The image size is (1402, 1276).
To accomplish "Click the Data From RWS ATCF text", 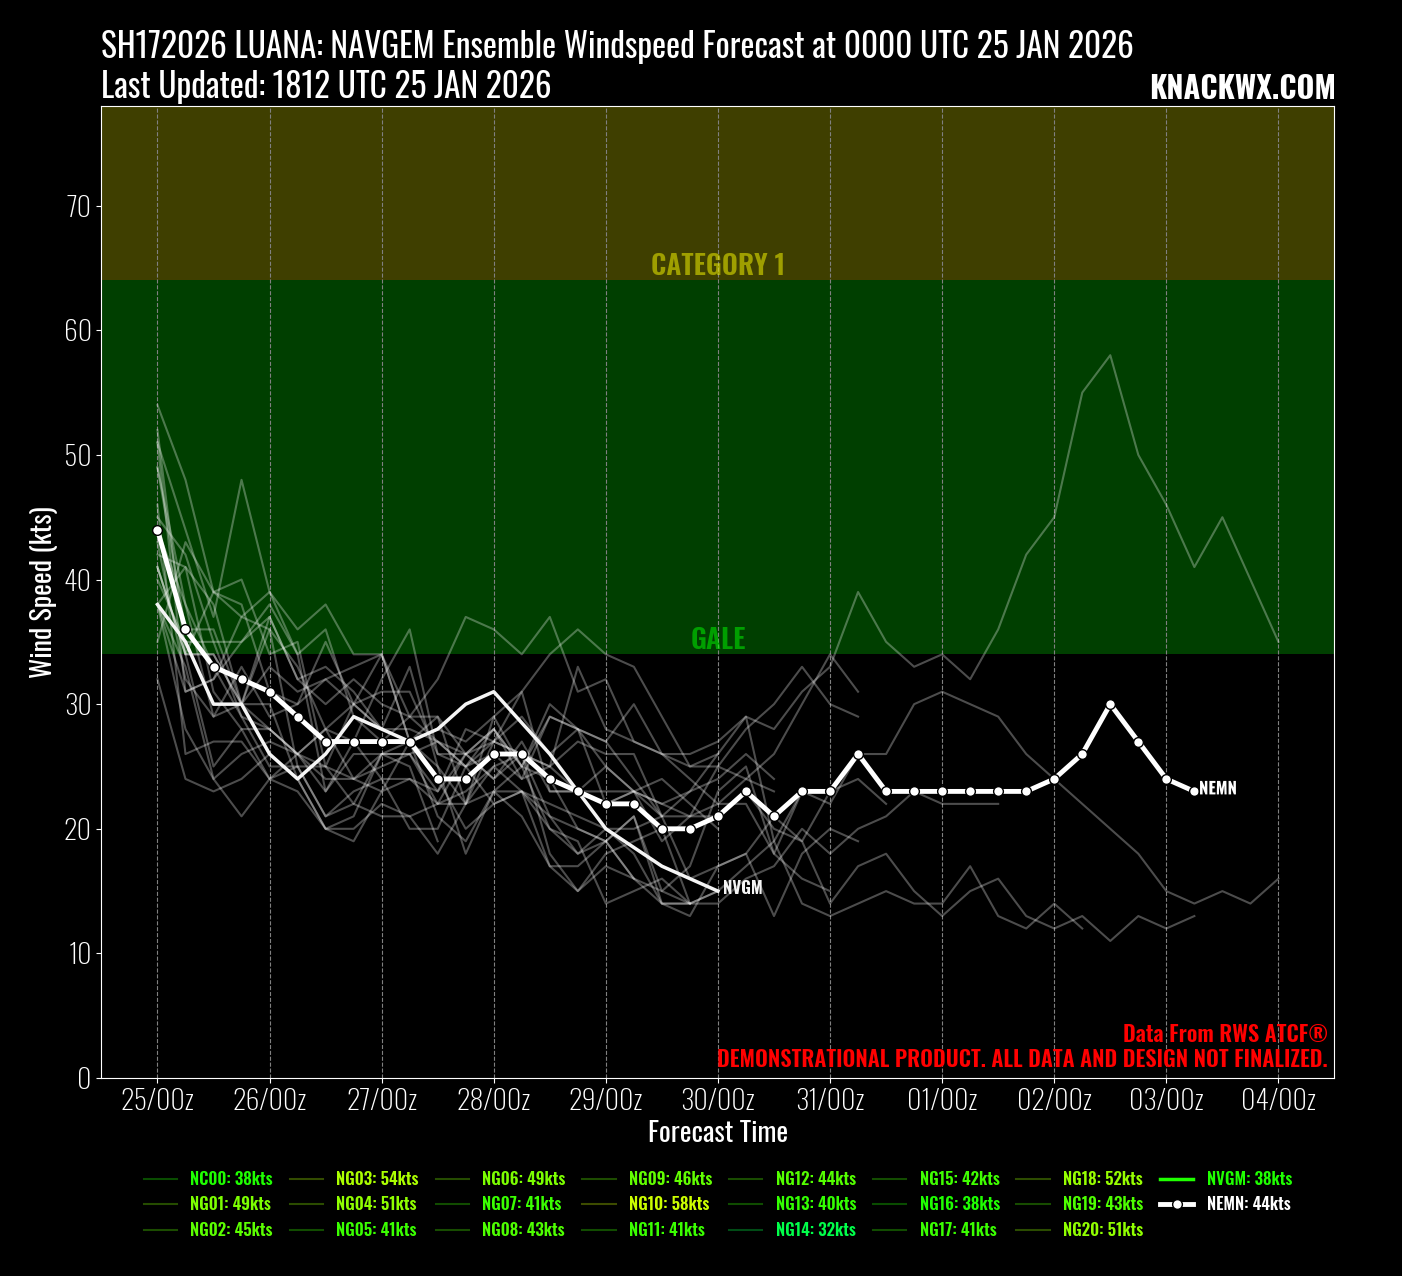I will 1224,1034.
